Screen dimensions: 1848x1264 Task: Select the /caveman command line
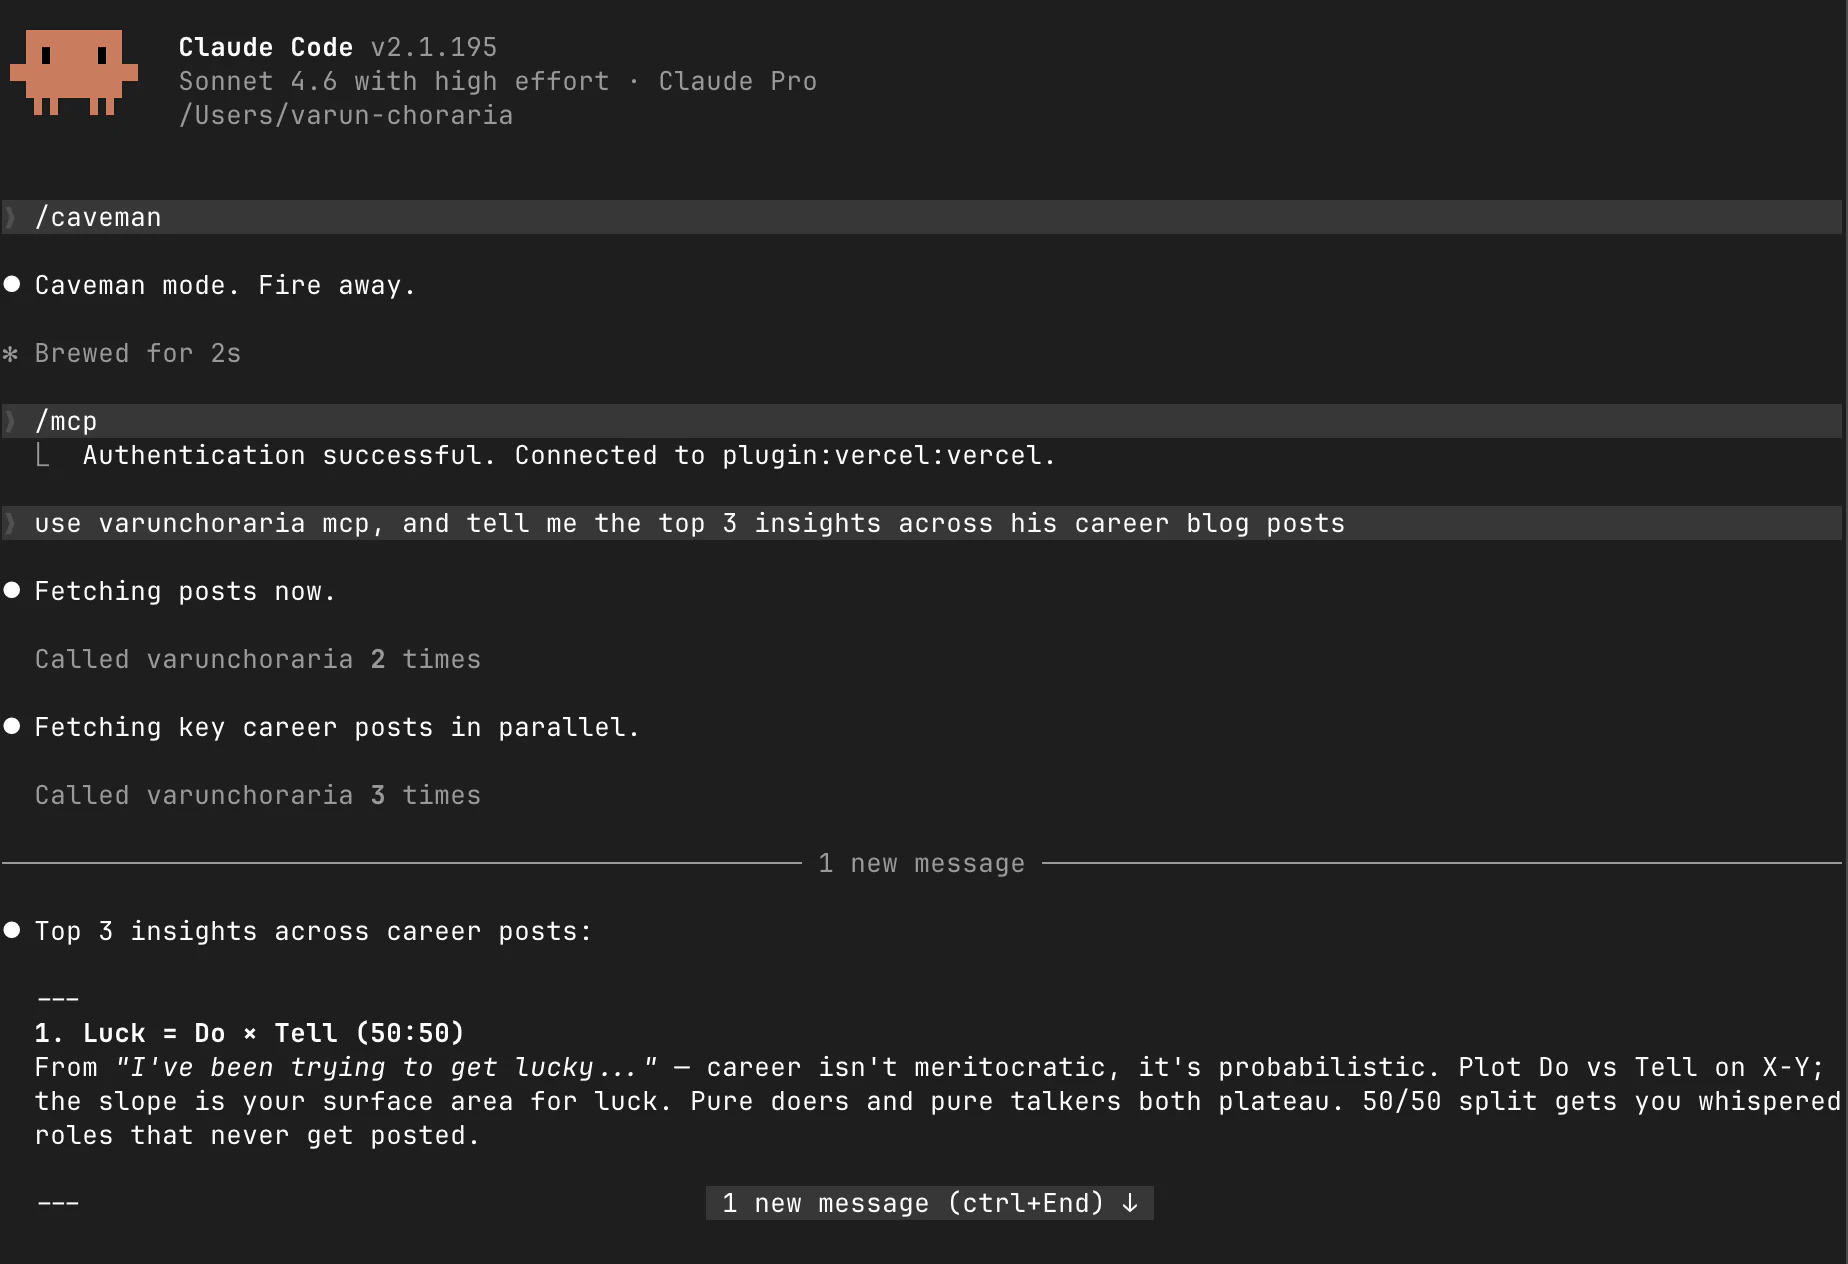[921, 217]
